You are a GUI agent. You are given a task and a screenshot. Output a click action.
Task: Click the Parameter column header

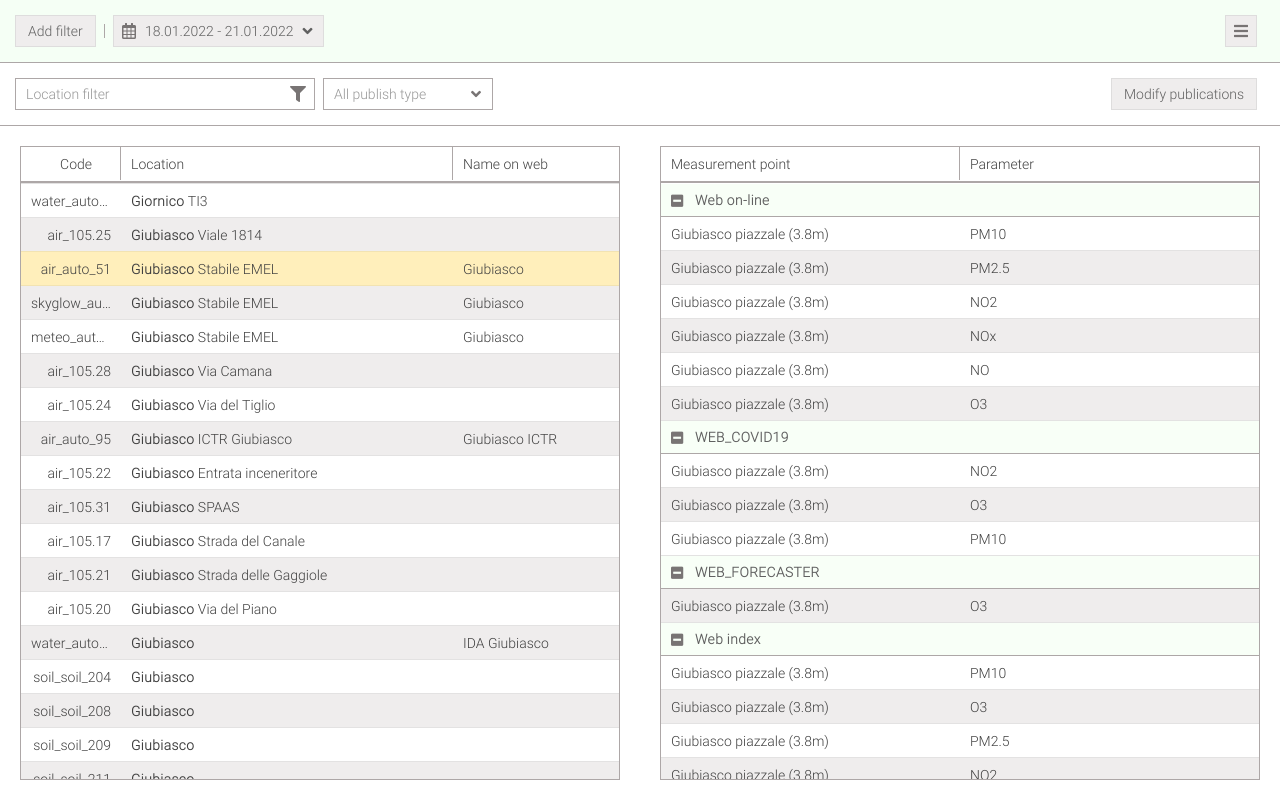click(x=1109, y=164)
